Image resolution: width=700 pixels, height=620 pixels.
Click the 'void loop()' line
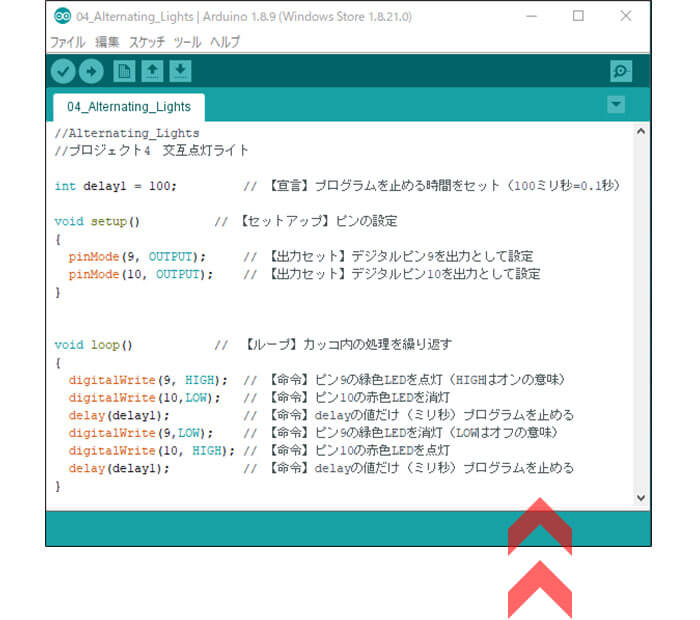[x=93, y=345]
